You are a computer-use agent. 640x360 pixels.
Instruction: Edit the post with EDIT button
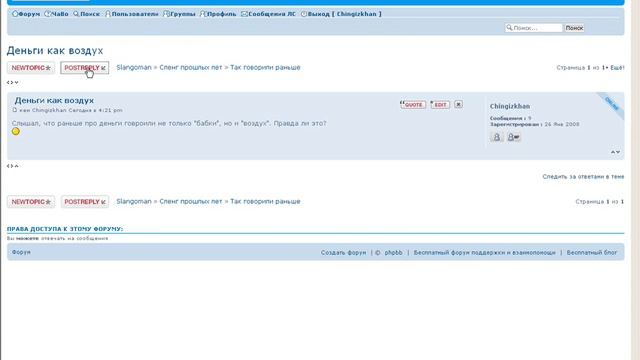click(440, 104)
